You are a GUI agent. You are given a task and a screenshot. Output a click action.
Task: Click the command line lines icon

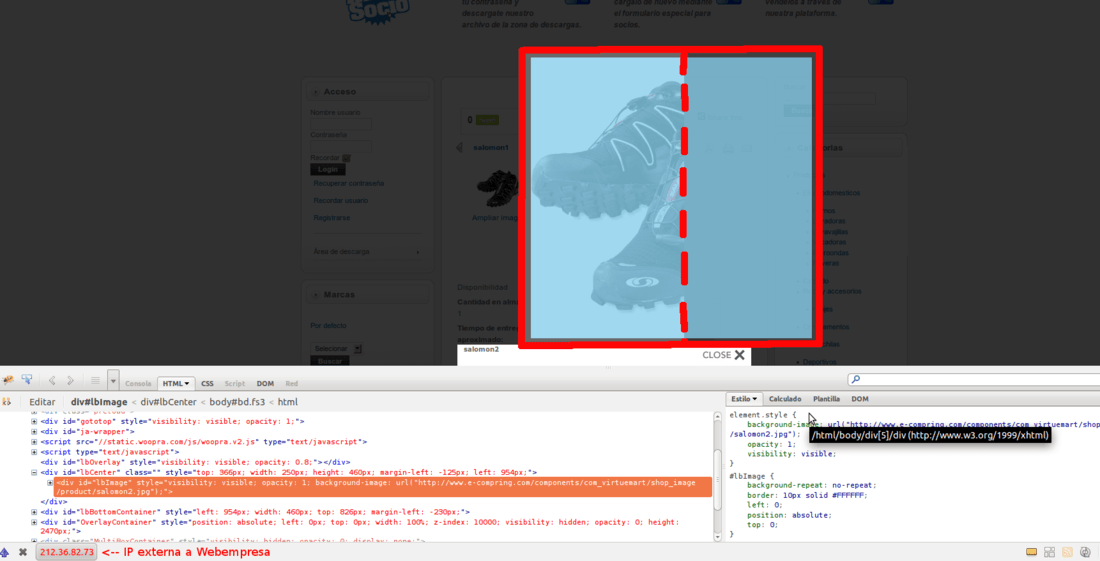(x=95, y=381)
